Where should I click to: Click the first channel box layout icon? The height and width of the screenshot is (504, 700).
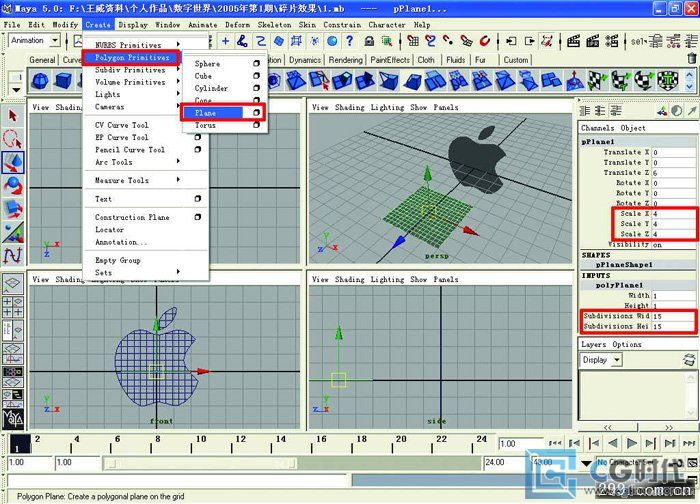pos(584,111)
